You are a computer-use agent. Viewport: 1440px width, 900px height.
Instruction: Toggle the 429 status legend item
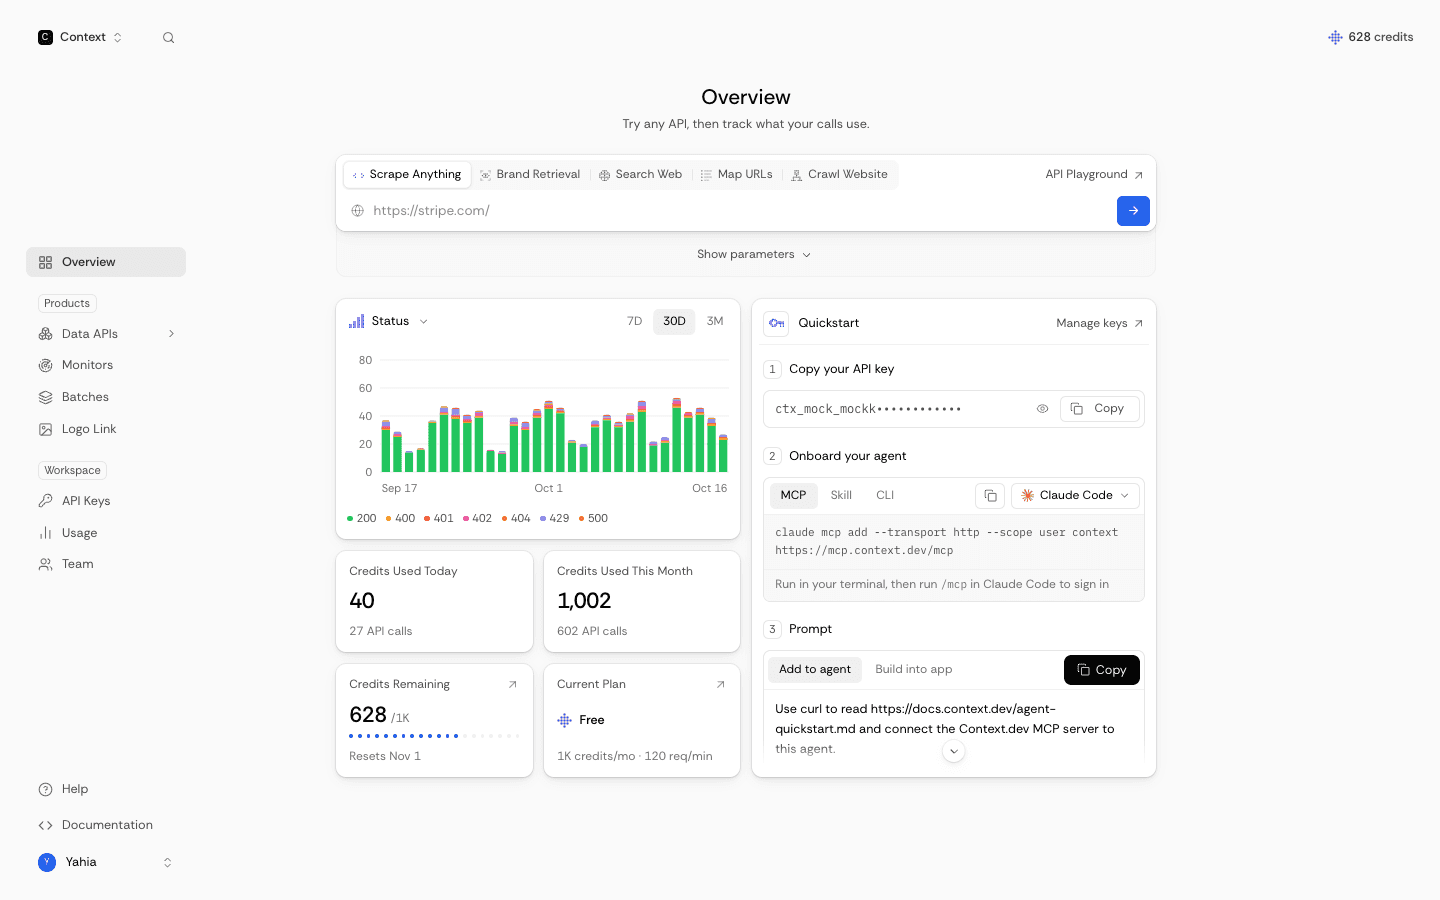554,518
